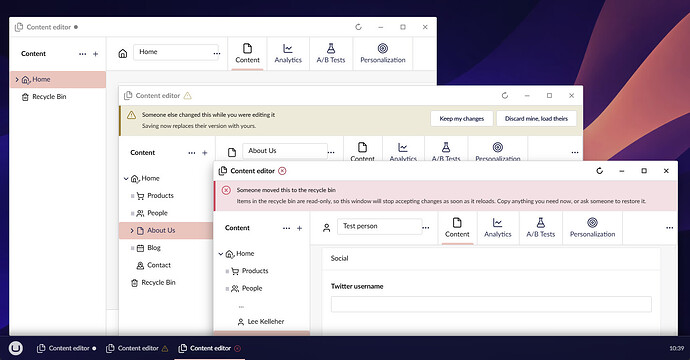Add content with plus in About Us window
Viewport: 690px width, 360px height.
pyautogui.click(x=205, y=153)
